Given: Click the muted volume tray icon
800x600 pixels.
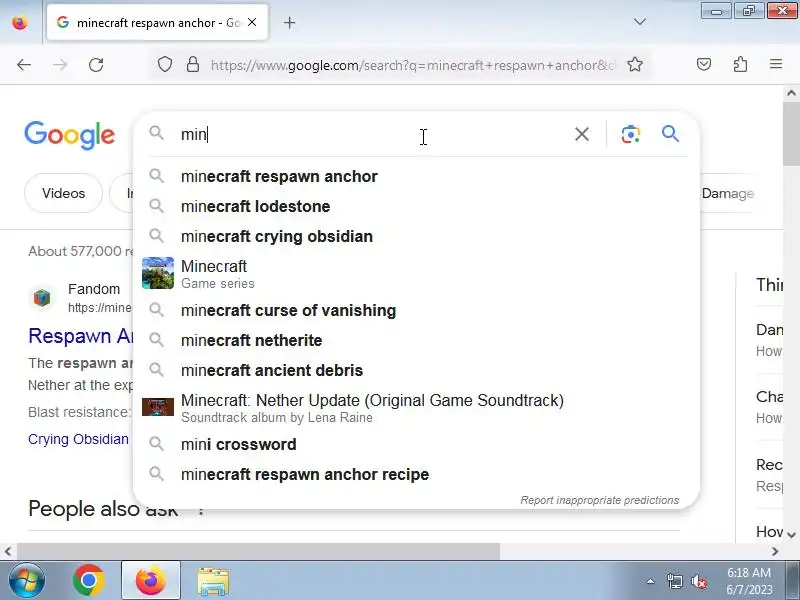Looking at the screenshot, I should click(698, 581).
